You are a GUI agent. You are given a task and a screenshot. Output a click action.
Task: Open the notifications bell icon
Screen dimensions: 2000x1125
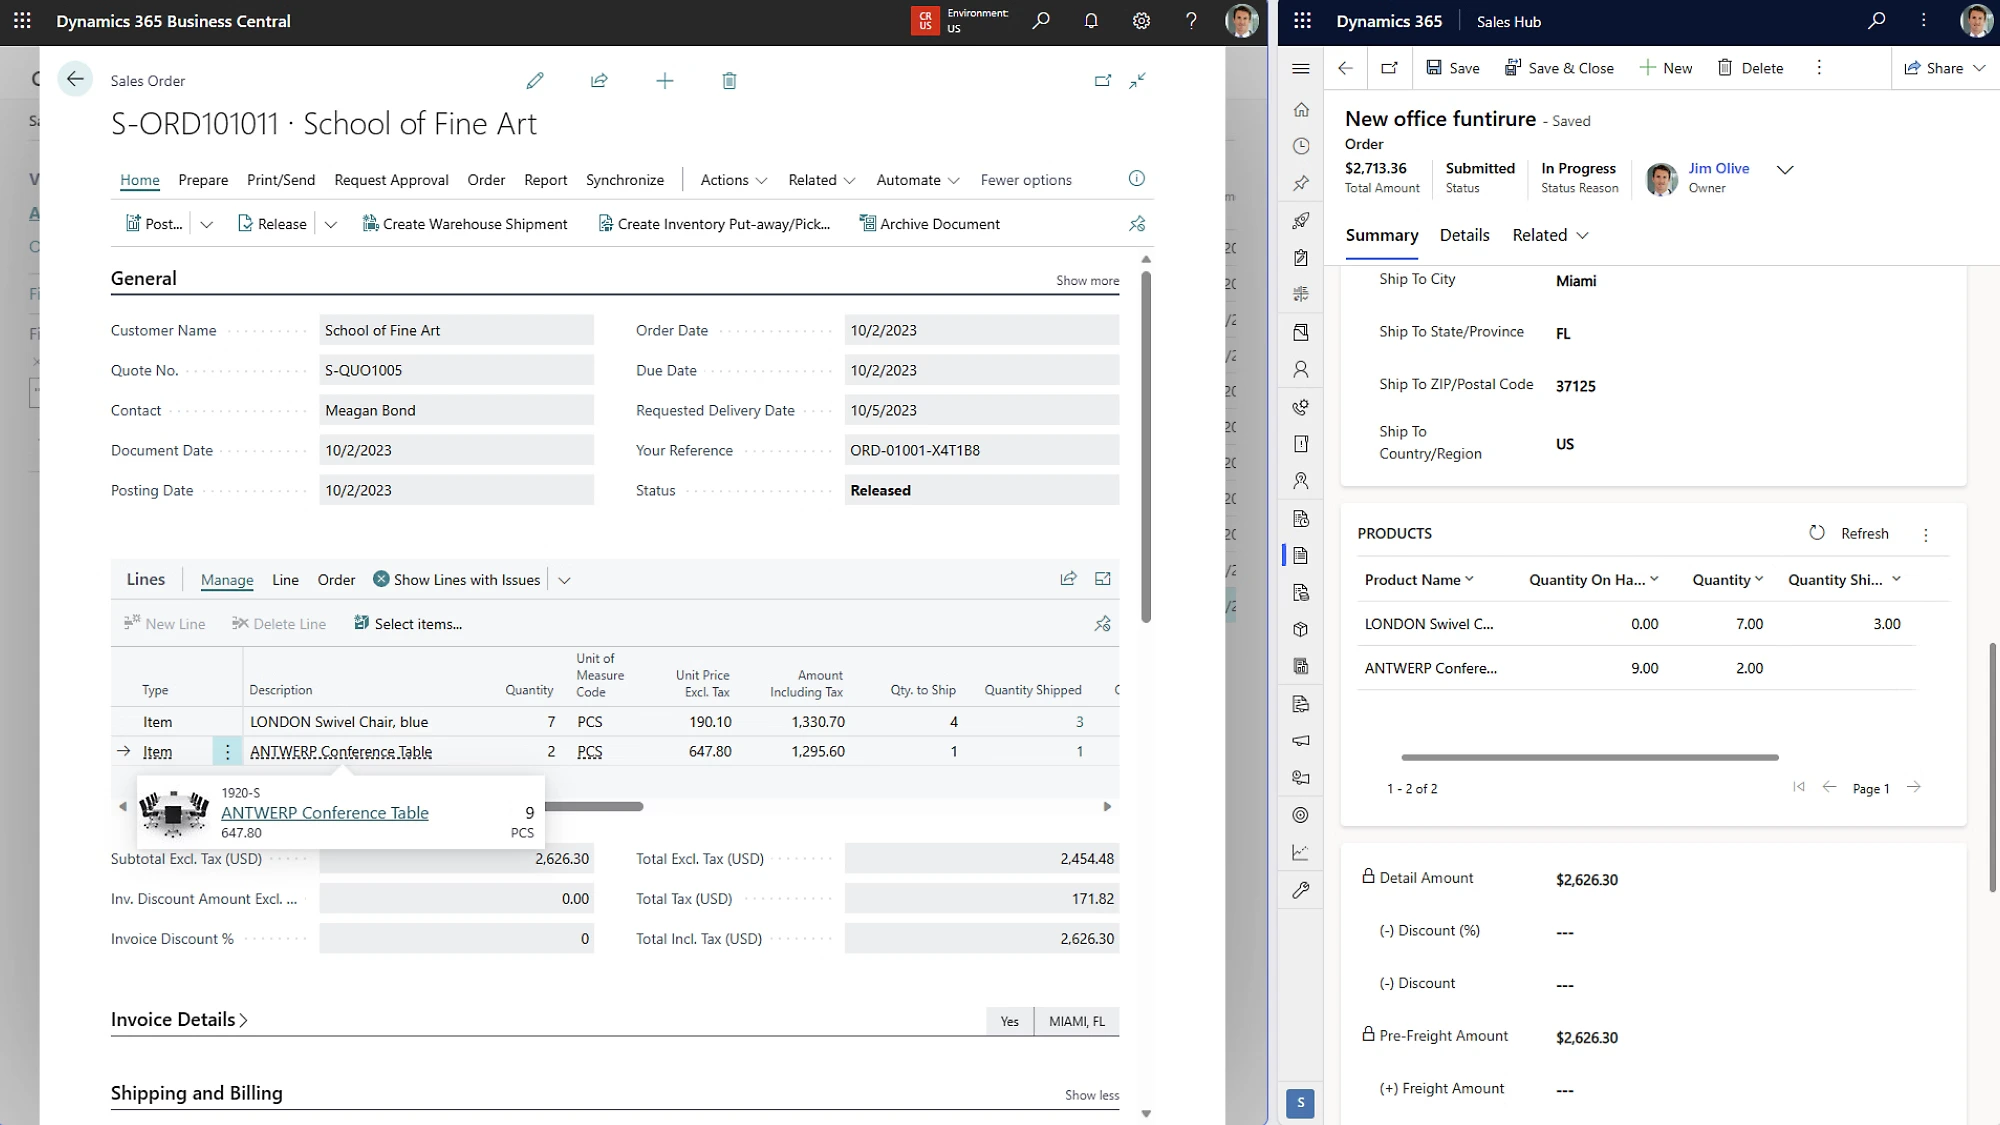1091,20
